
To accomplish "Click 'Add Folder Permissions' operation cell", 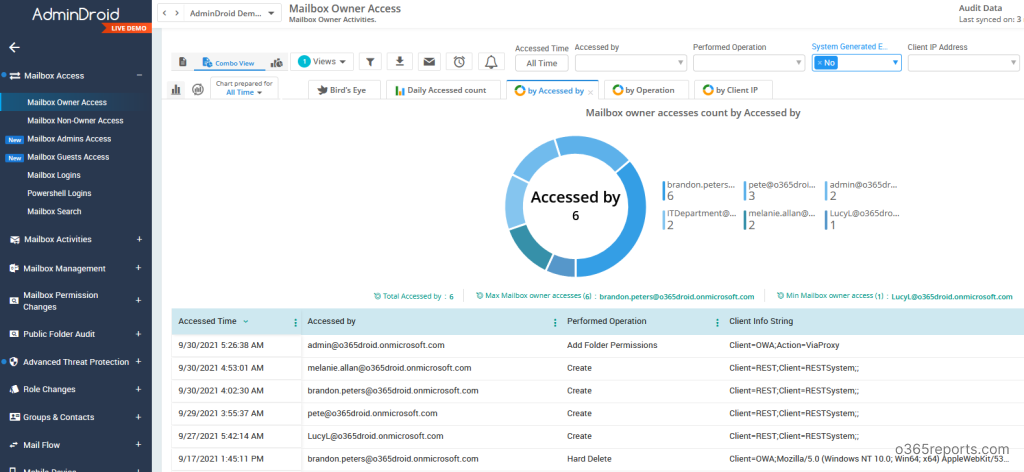I will [x=612, y=345].
